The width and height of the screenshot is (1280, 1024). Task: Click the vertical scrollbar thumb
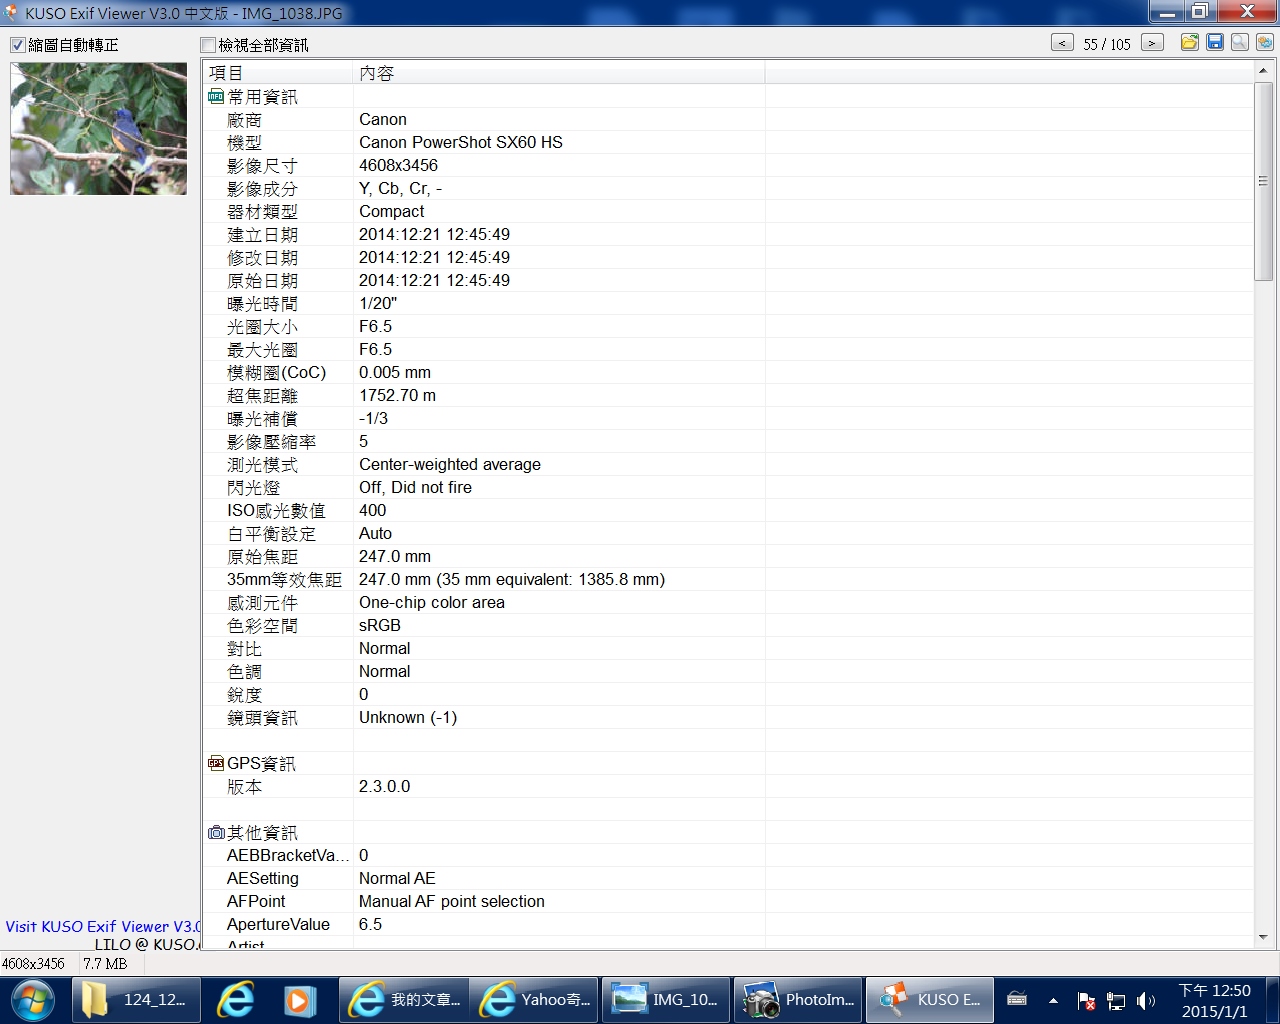pyautogui.click(x=1263, y=181)
